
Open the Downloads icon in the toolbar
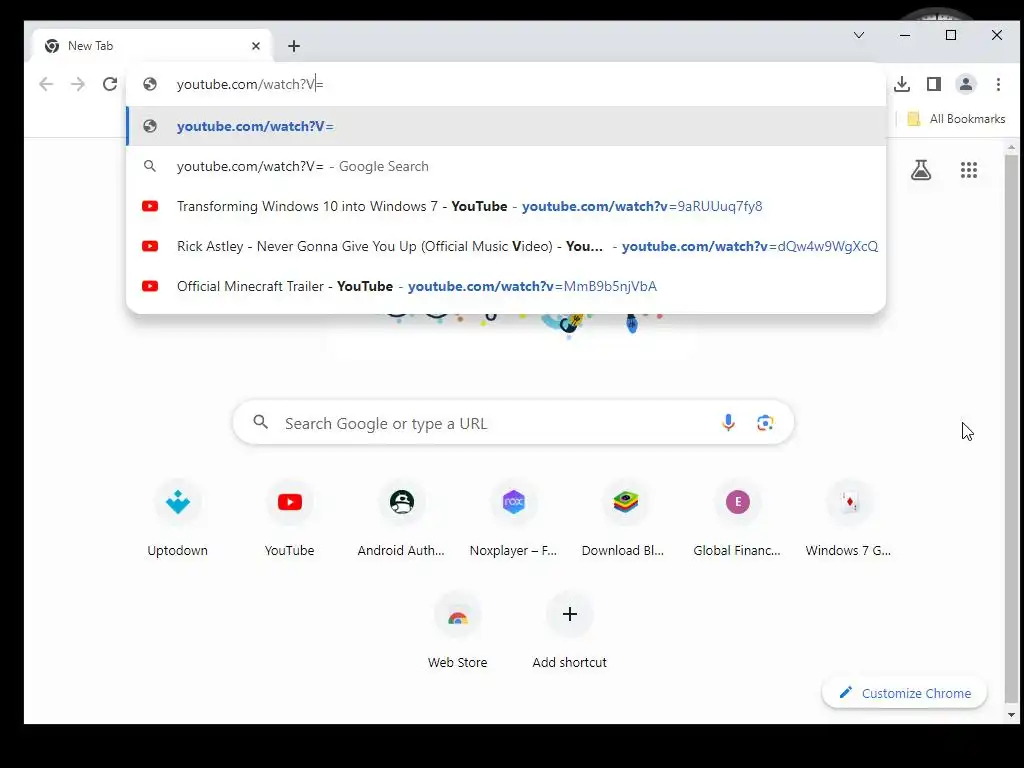902,84
